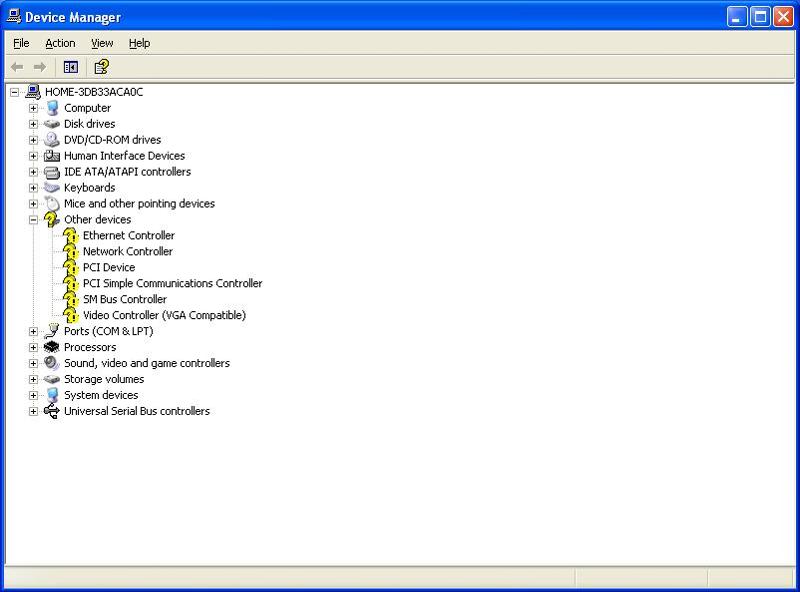The image size is (800, 592).
Task: Click the warning icon beside SM Bus Controller
Action: [71, 300]
